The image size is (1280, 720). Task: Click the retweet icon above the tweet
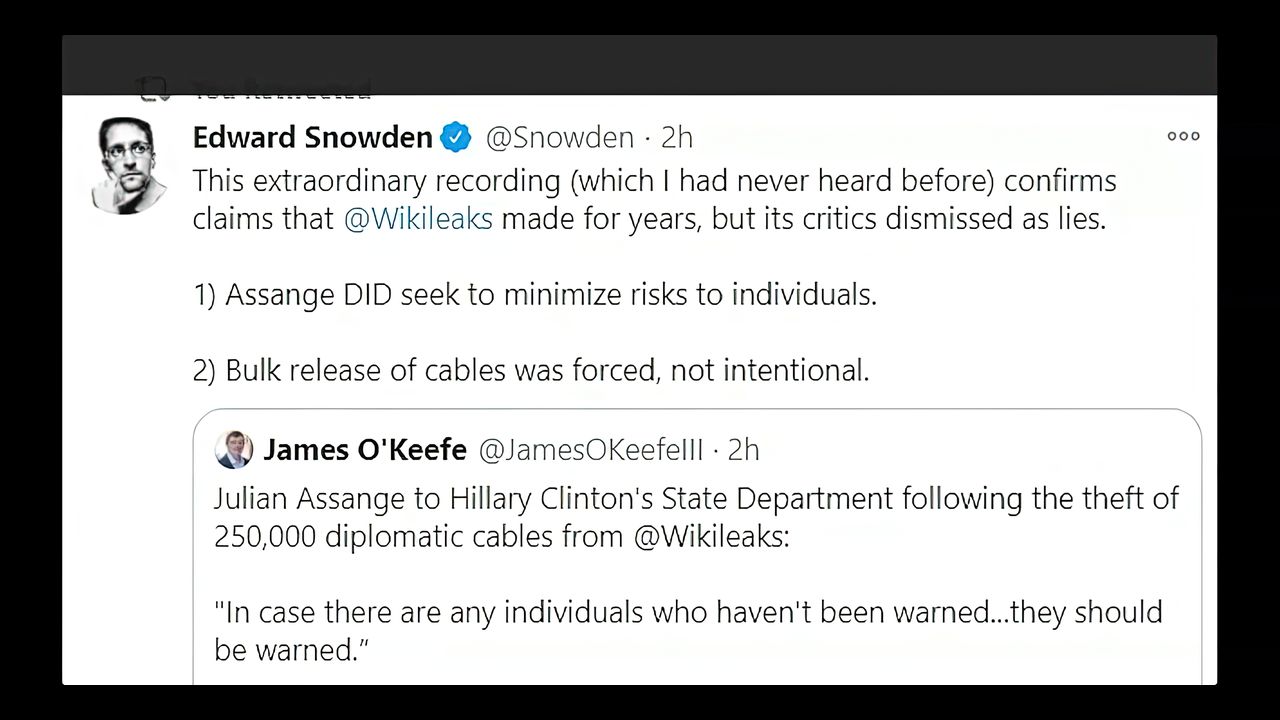pos(154,90)
